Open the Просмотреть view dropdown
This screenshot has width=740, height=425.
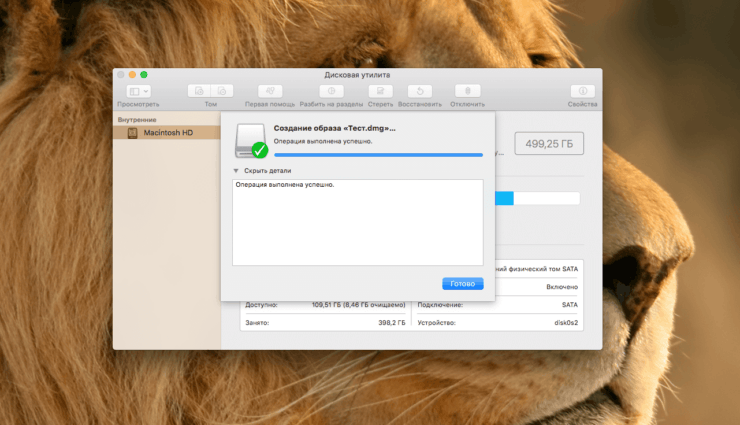[x=138, y=91]
